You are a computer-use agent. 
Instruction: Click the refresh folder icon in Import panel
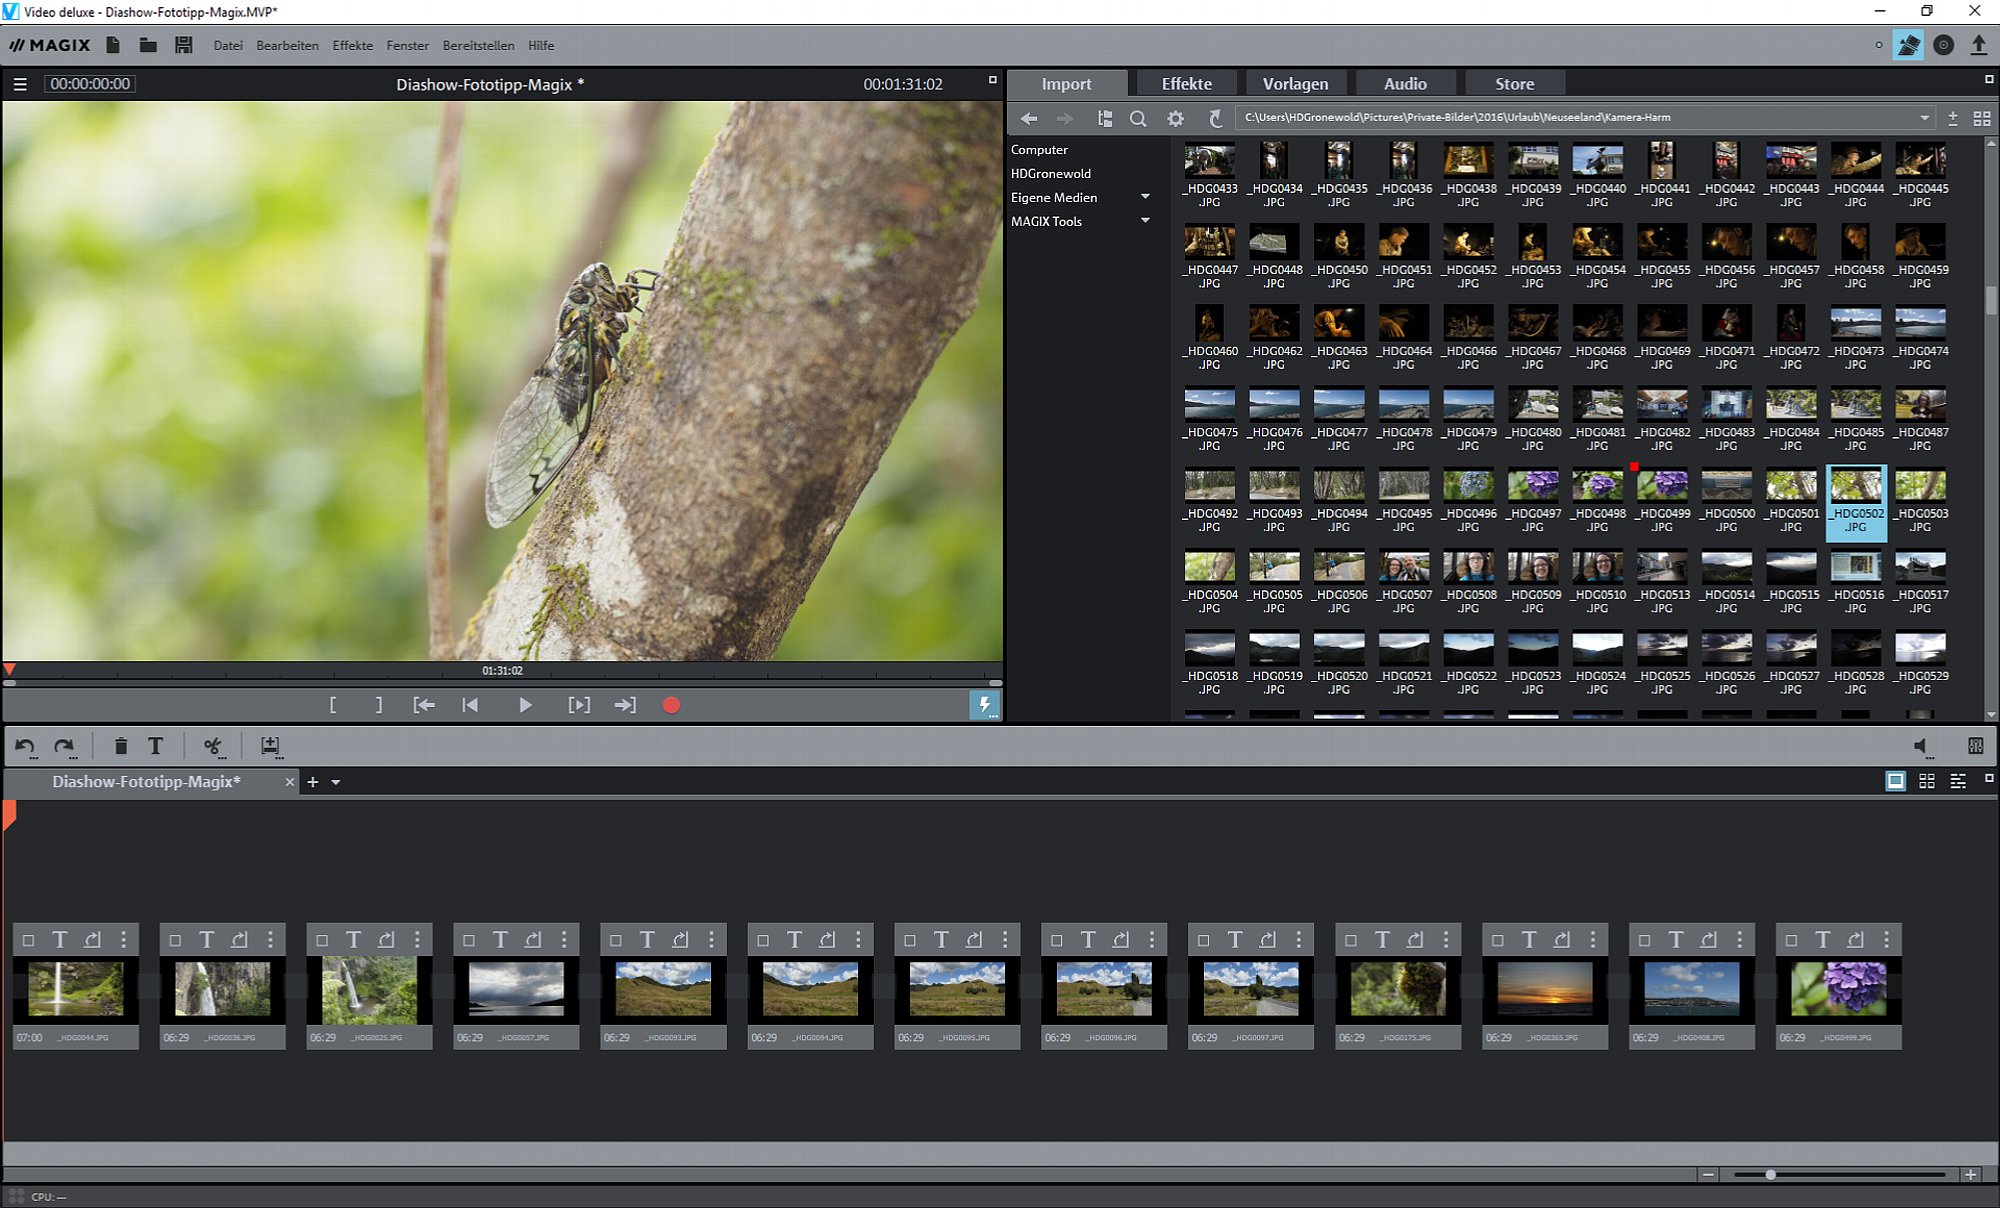pyautogui.click(x=1215, y=118)
